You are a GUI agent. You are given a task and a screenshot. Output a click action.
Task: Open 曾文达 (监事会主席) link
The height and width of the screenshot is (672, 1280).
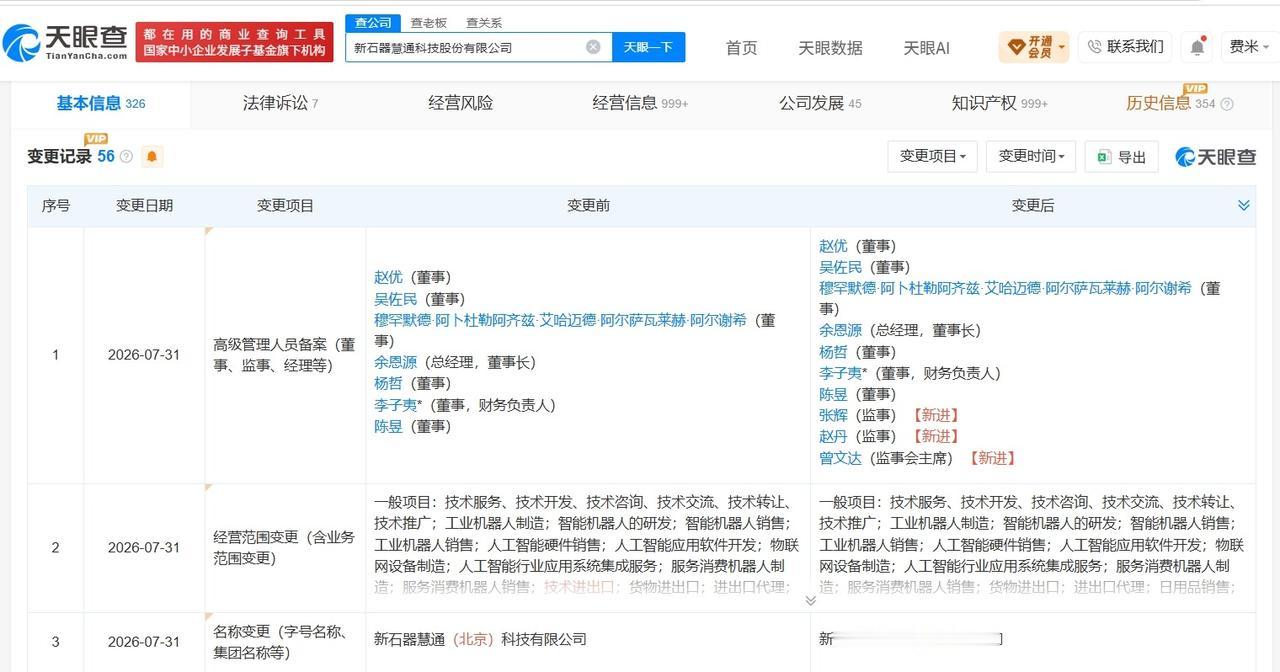pyautogui.click(x=840, y=458)
